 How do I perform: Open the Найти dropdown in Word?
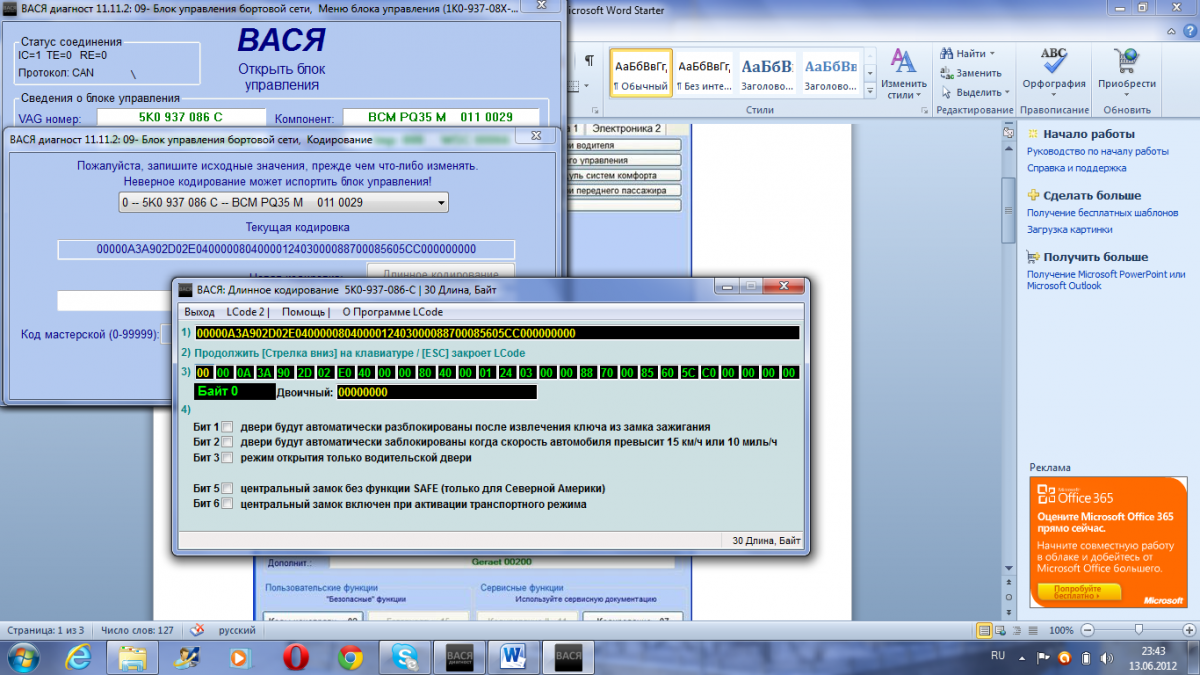point(969,53)
